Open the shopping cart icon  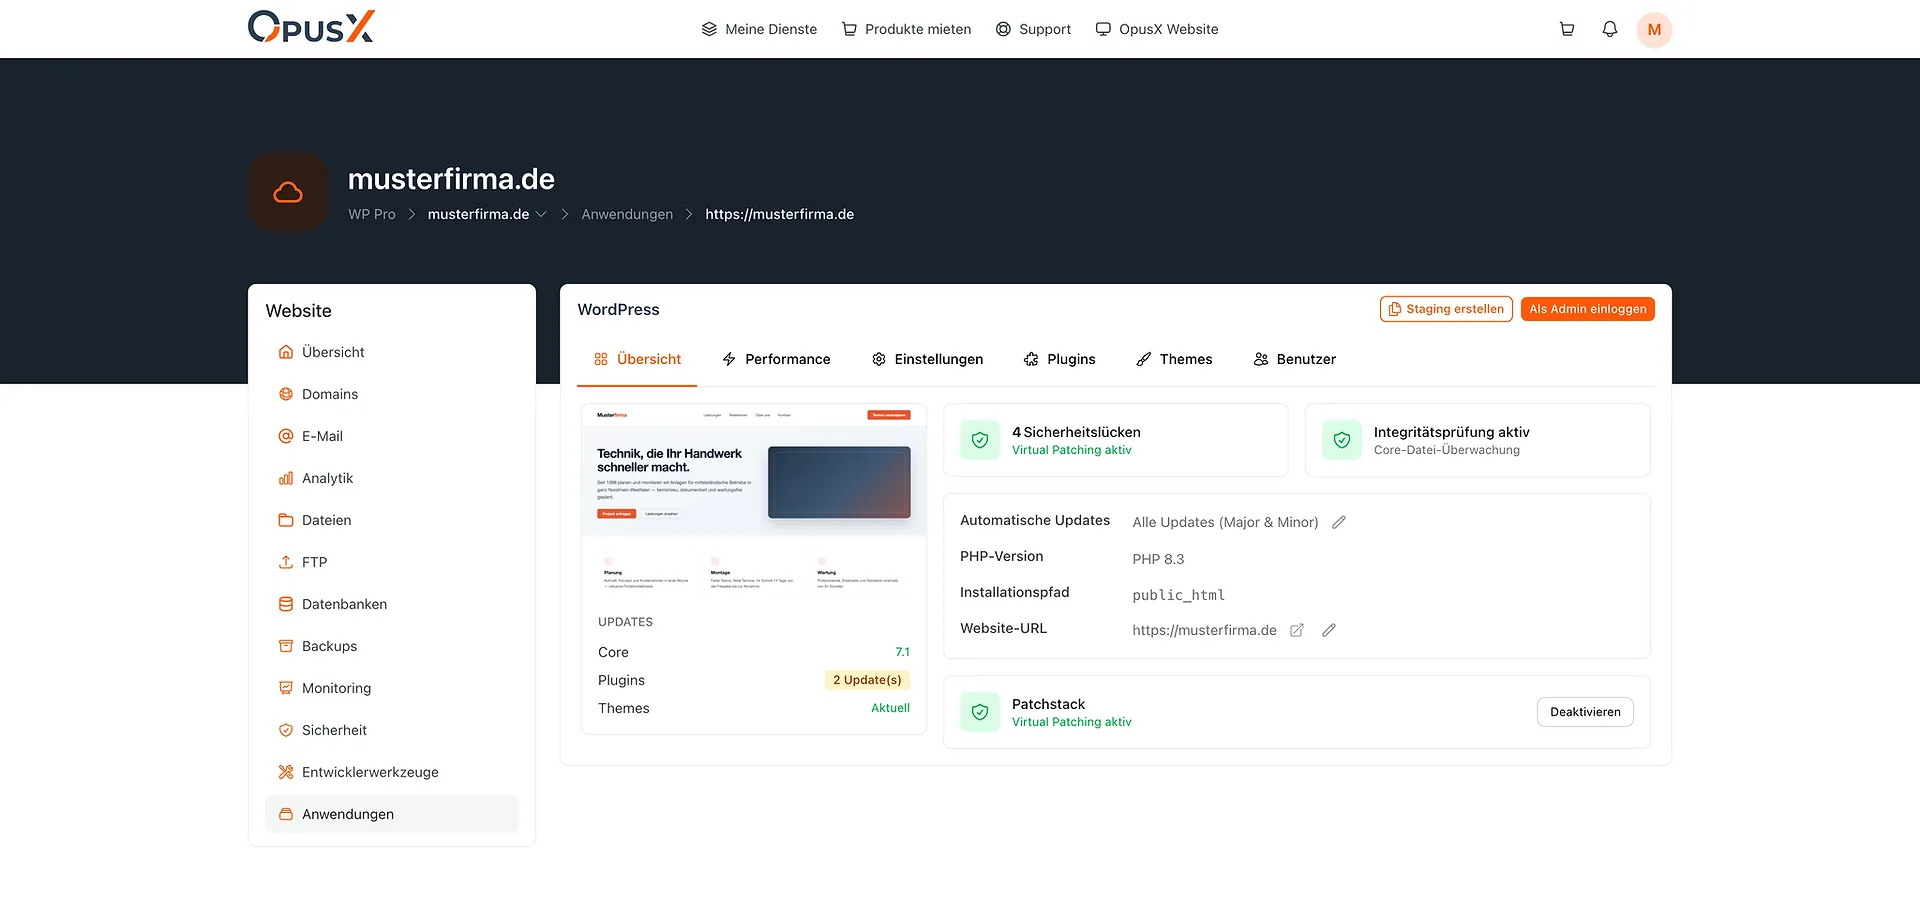pyautogui.click(x=1567, y=29)
